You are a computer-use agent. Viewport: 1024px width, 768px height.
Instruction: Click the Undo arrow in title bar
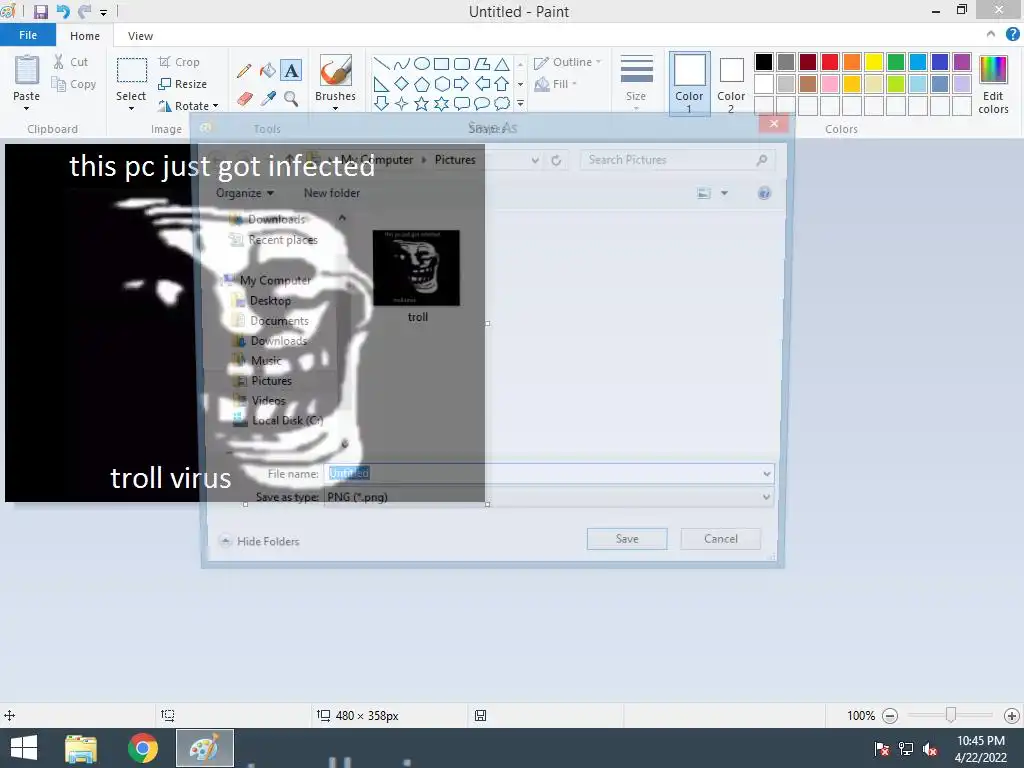pyautogui.click(x=63, y=12)
